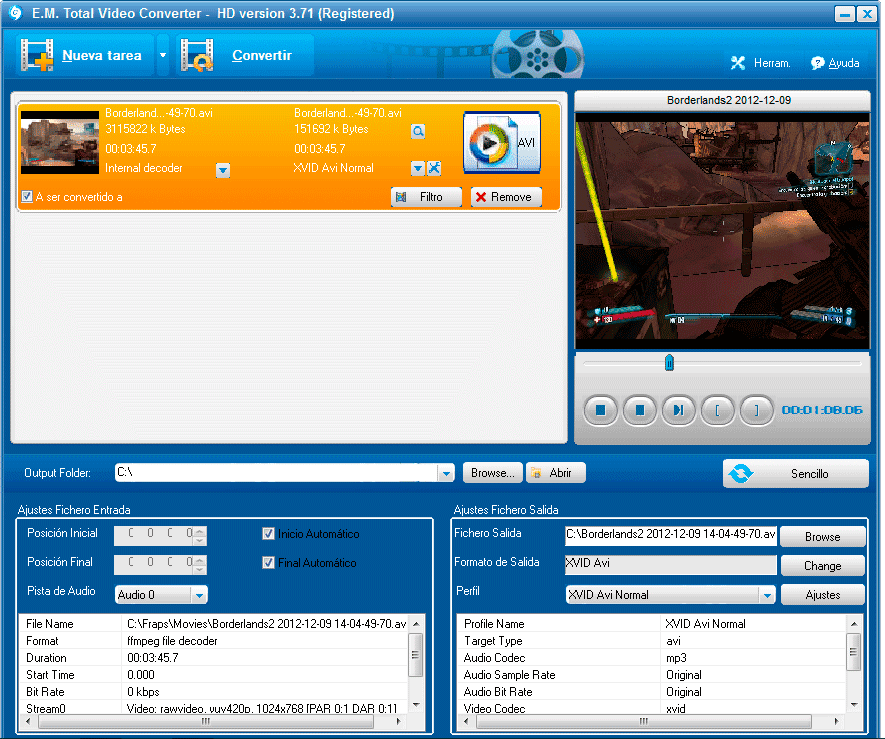Image resolution: width=885 pixels, height=739 pixels.
Task: Click the Borderlands video thumbnail
Action: 58,141
